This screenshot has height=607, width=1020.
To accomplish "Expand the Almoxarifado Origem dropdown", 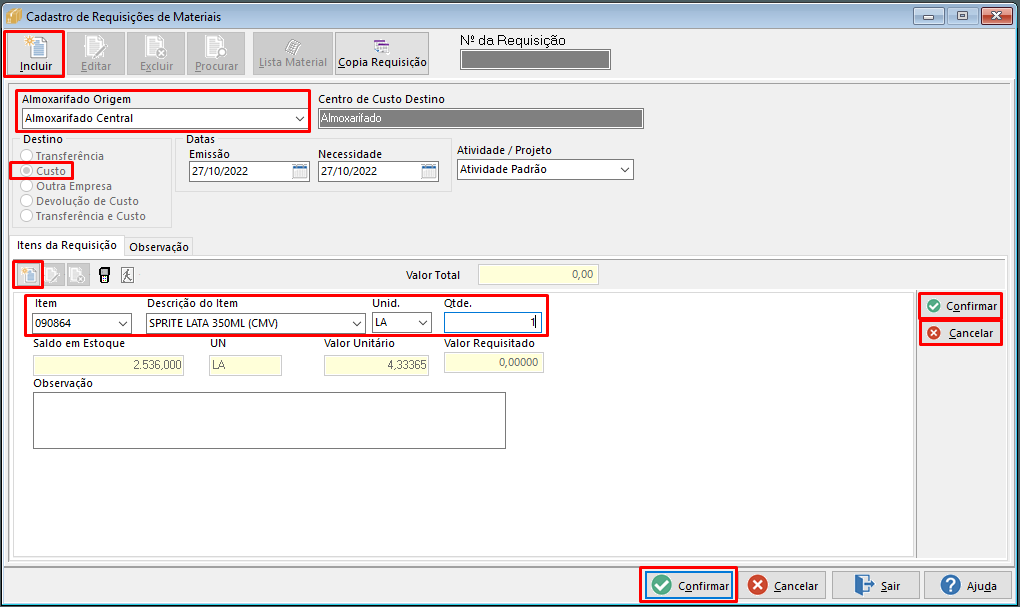I will tap(299, 118).
